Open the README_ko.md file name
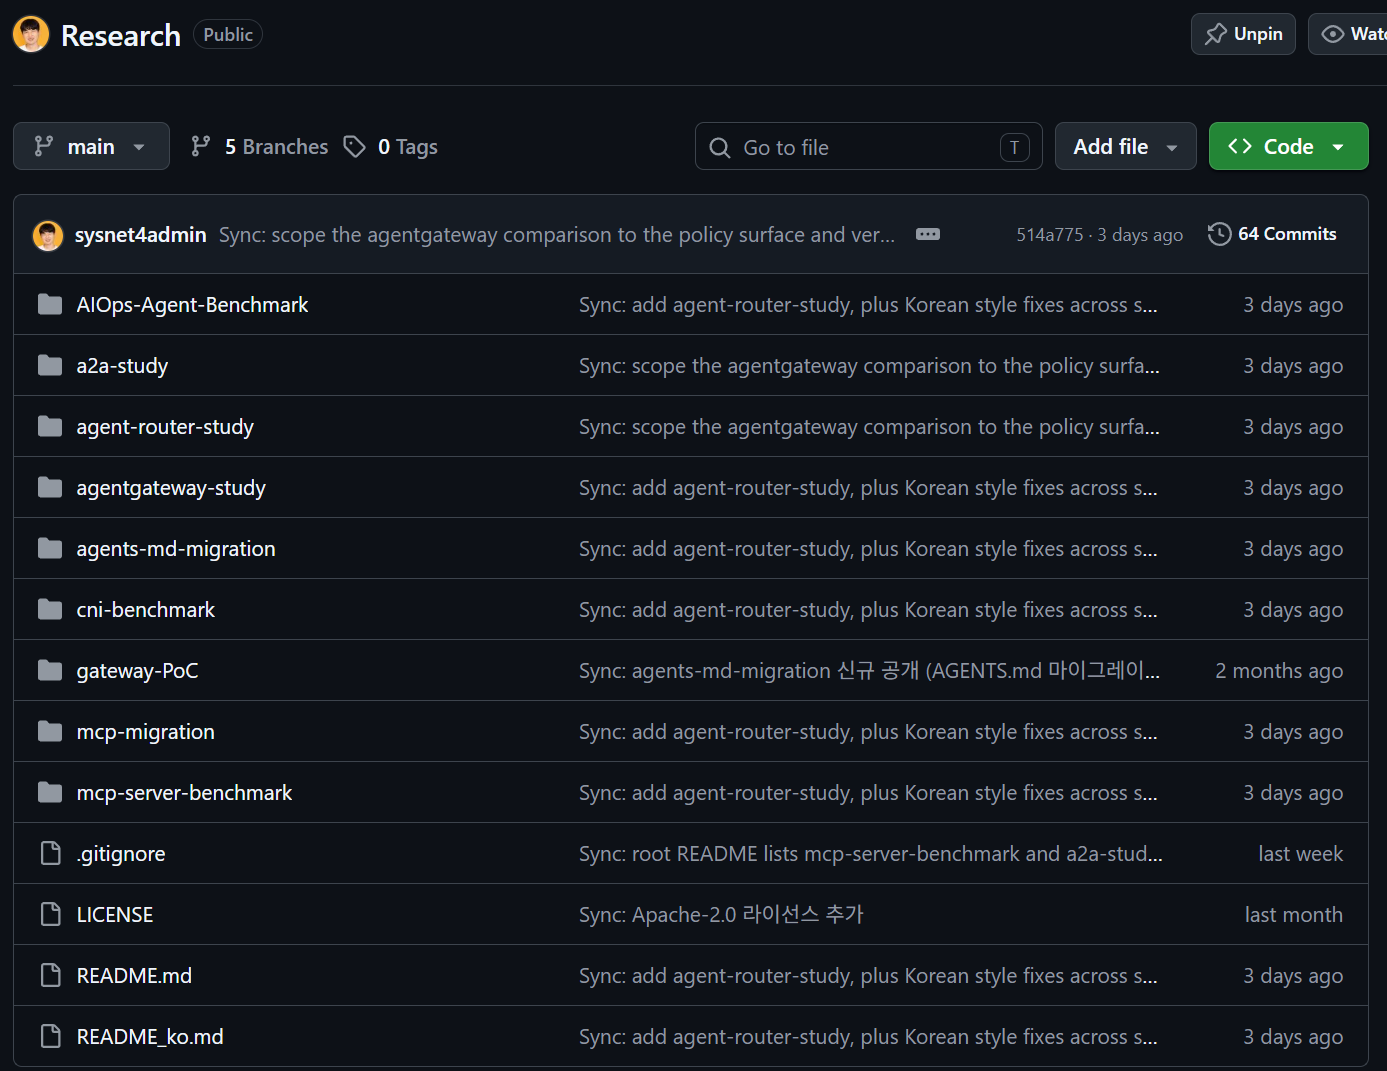 (150, 1037)
